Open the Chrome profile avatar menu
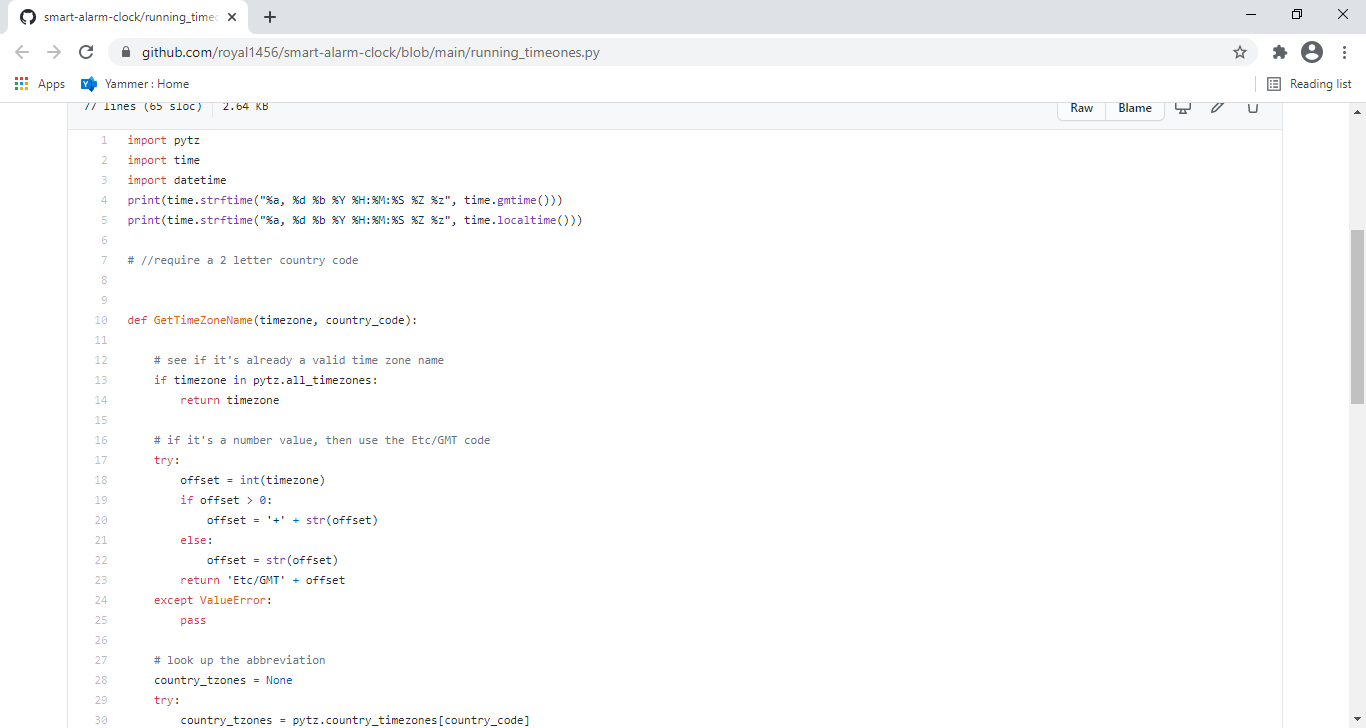This screenshot has height=728, width=1366. click(x=1312, y=52)
